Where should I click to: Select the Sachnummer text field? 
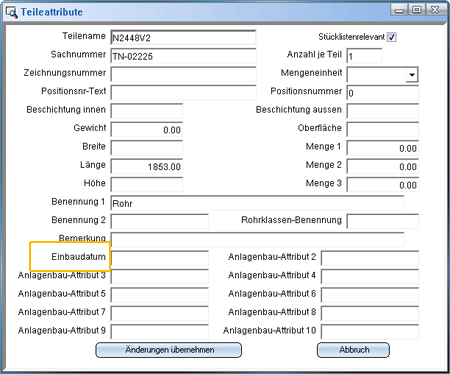tap(183, 56)
